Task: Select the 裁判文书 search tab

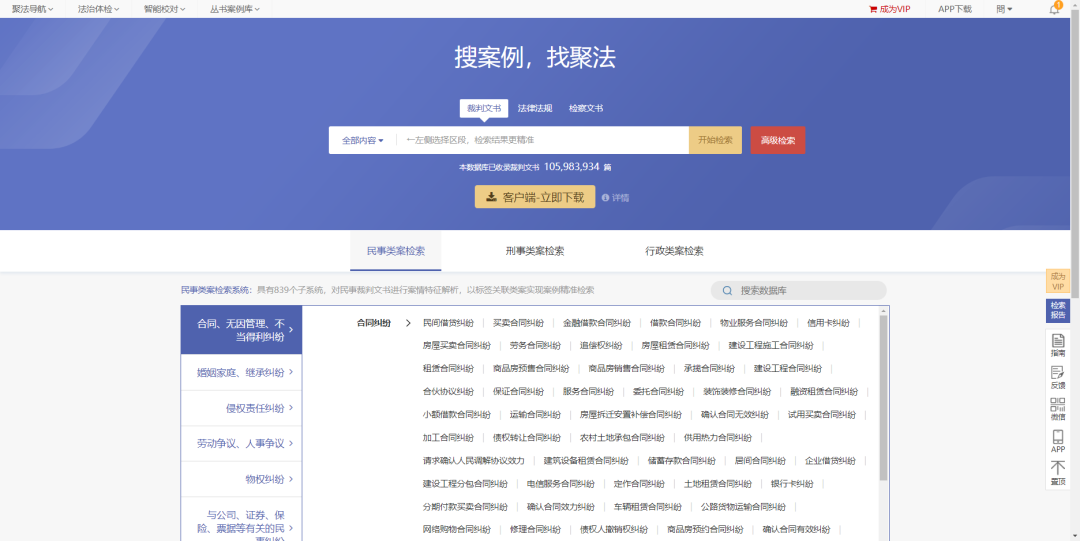Action: pos(484,109)
